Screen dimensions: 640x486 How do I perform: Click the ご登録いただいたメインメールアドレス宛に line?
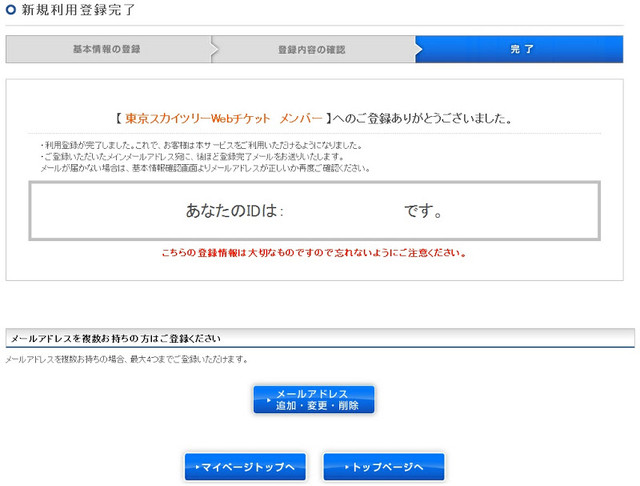(192, 157)
